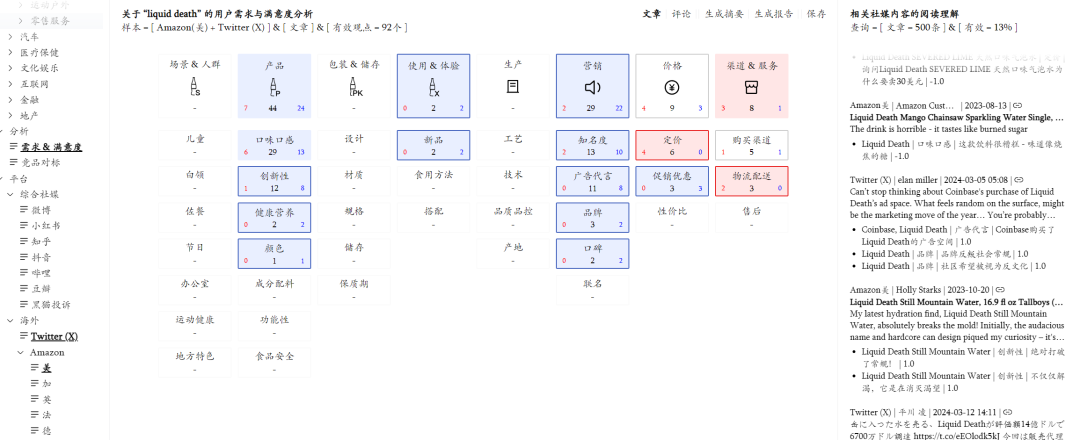Open Twitter (X) in the sidebar

[54, 337]
